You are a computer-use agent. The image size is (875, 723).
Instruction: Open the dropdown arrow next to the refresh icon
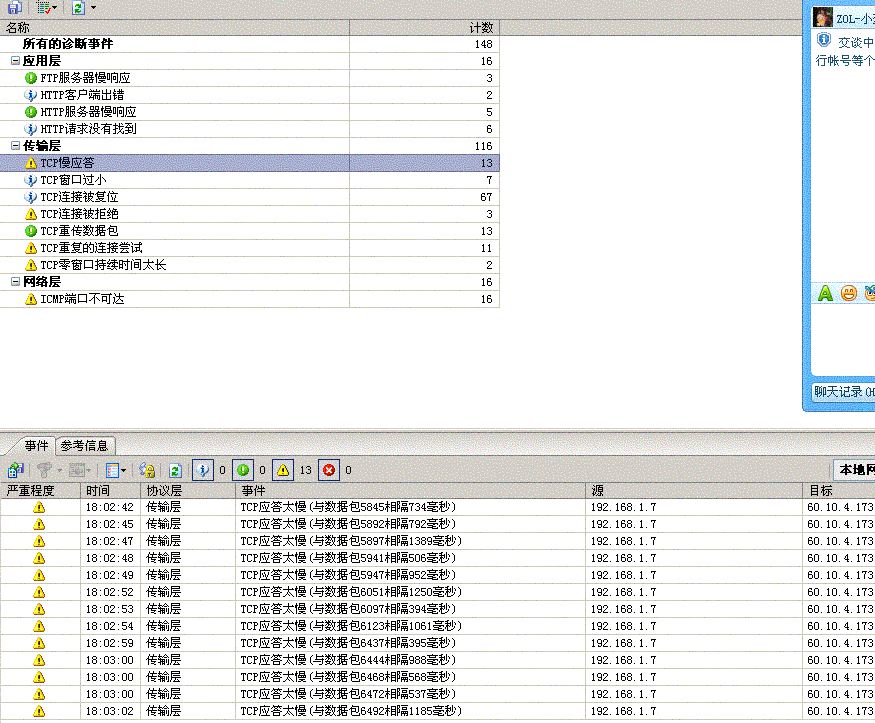(x=93, y=7)
